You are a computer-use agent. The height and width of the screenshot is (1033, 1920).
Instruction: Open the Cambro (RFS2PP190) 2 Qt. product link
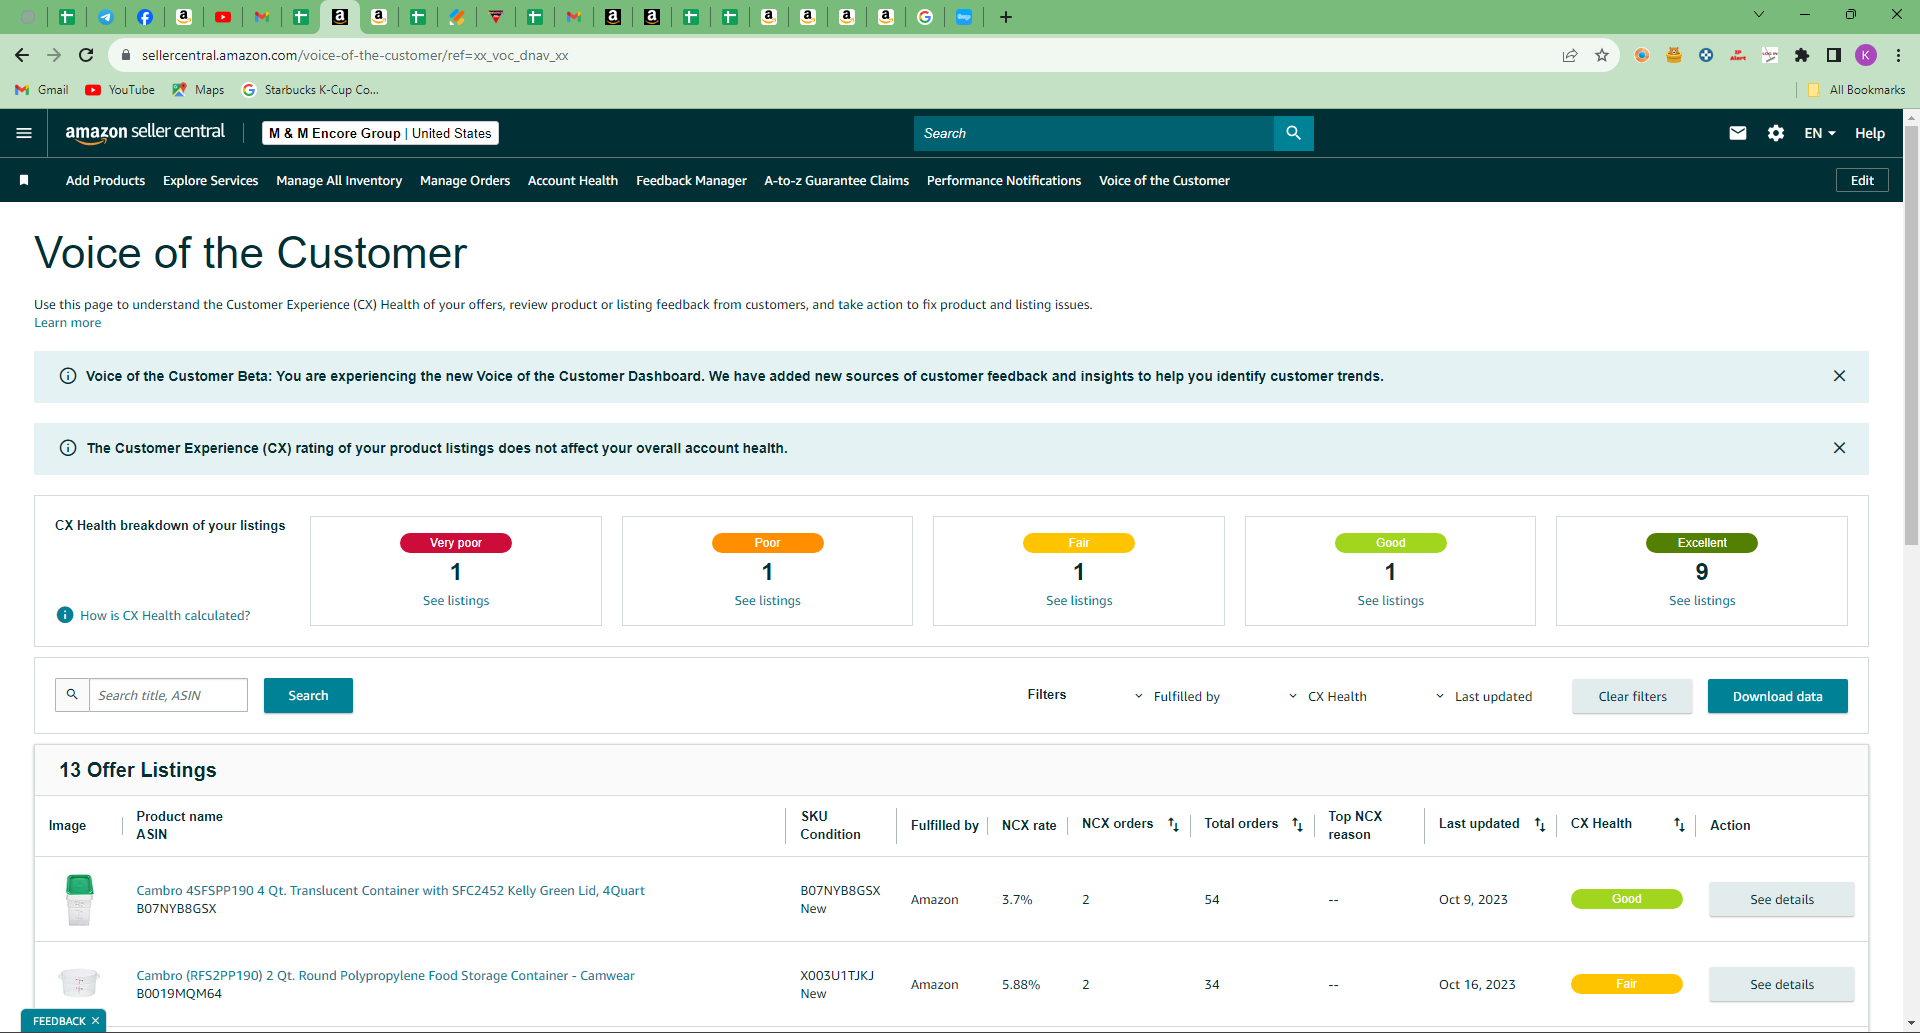point(385,975)
